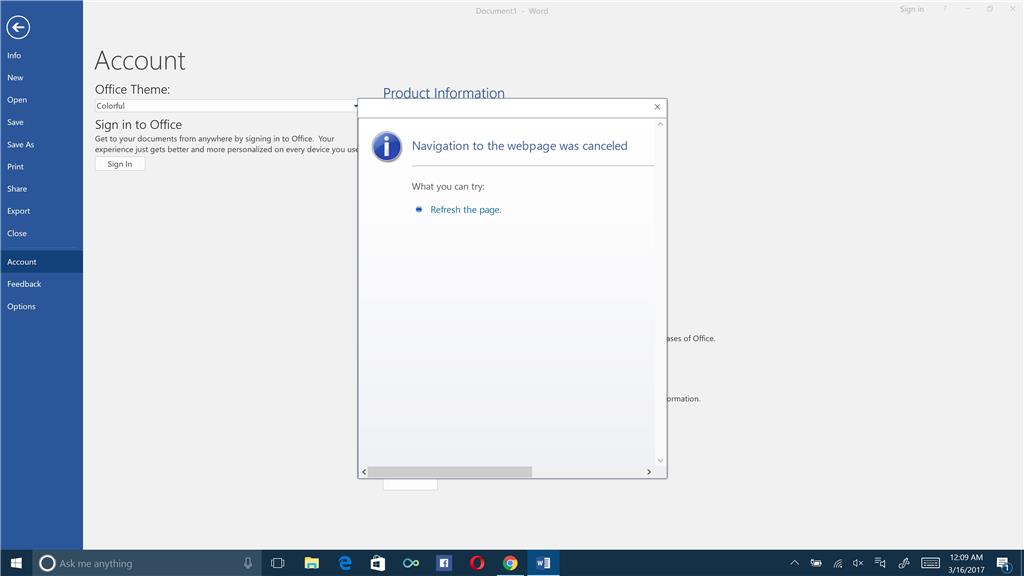
Task: Unmute the system volume
Action: pyautogui.click(x=857, y=563)
